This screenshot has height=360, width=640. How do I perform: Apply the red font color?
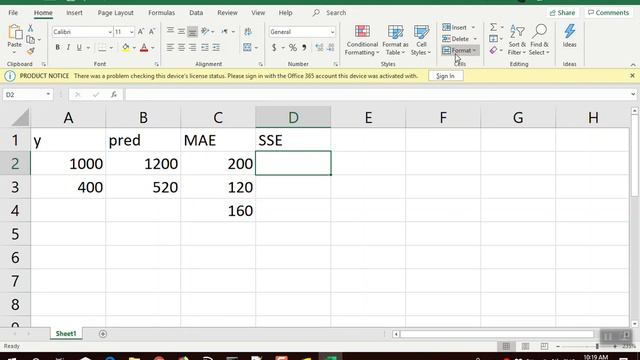coord(144,48)
